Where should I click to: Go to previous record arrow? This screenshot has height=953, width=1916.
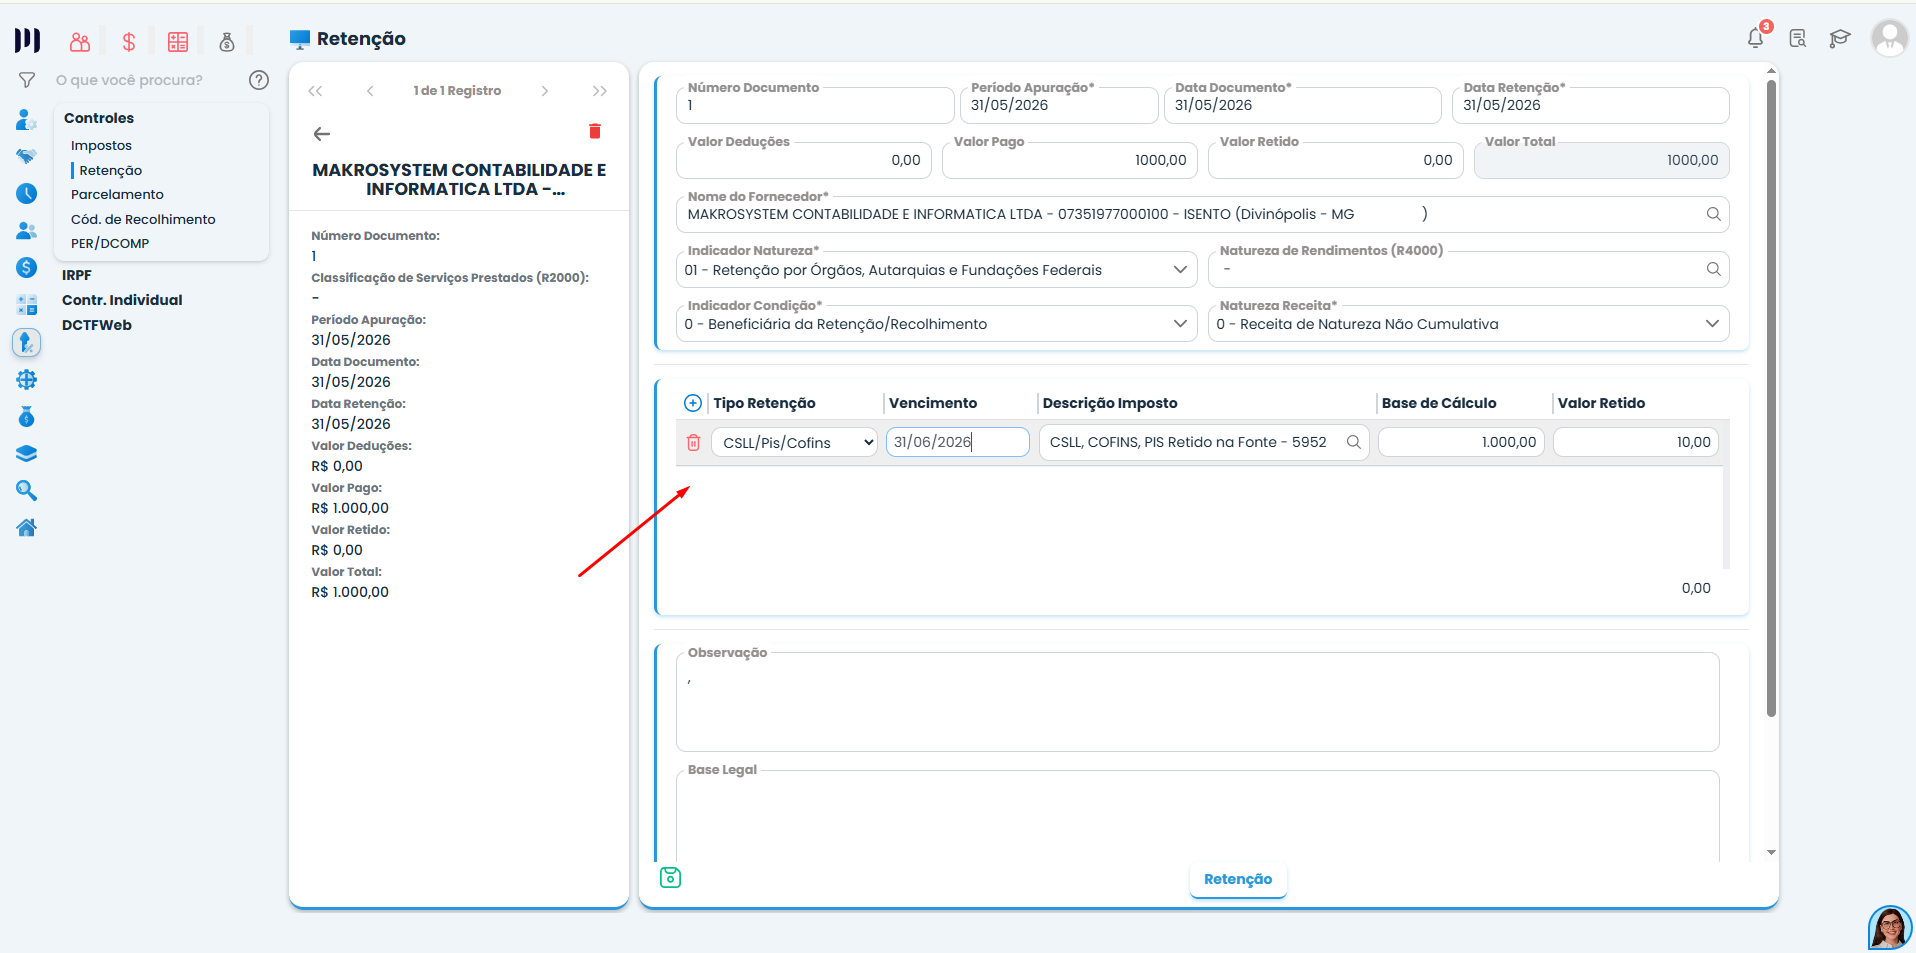(370, 91)
